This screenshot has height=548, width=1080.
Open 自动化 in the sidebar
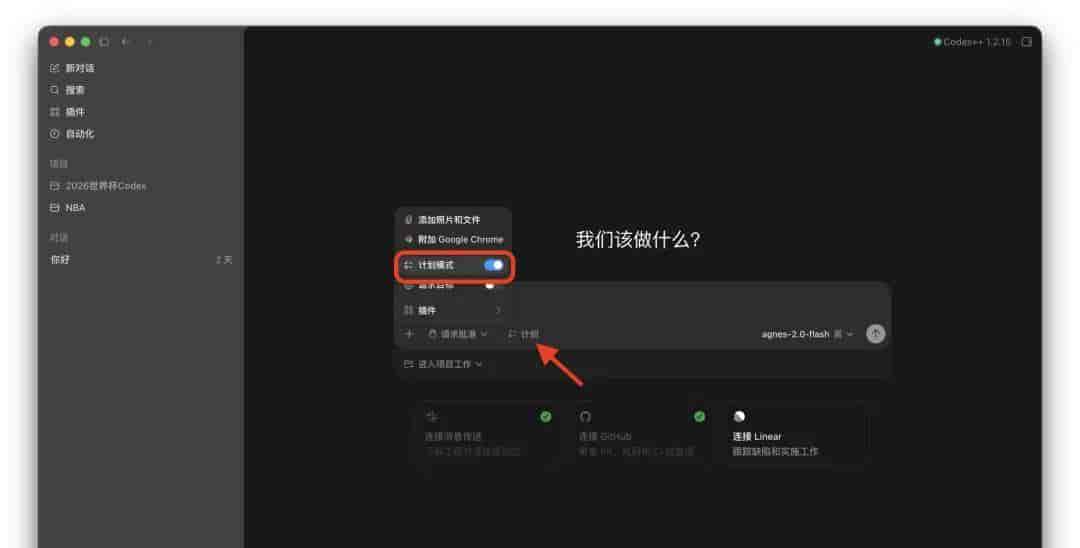coord(72,134)
